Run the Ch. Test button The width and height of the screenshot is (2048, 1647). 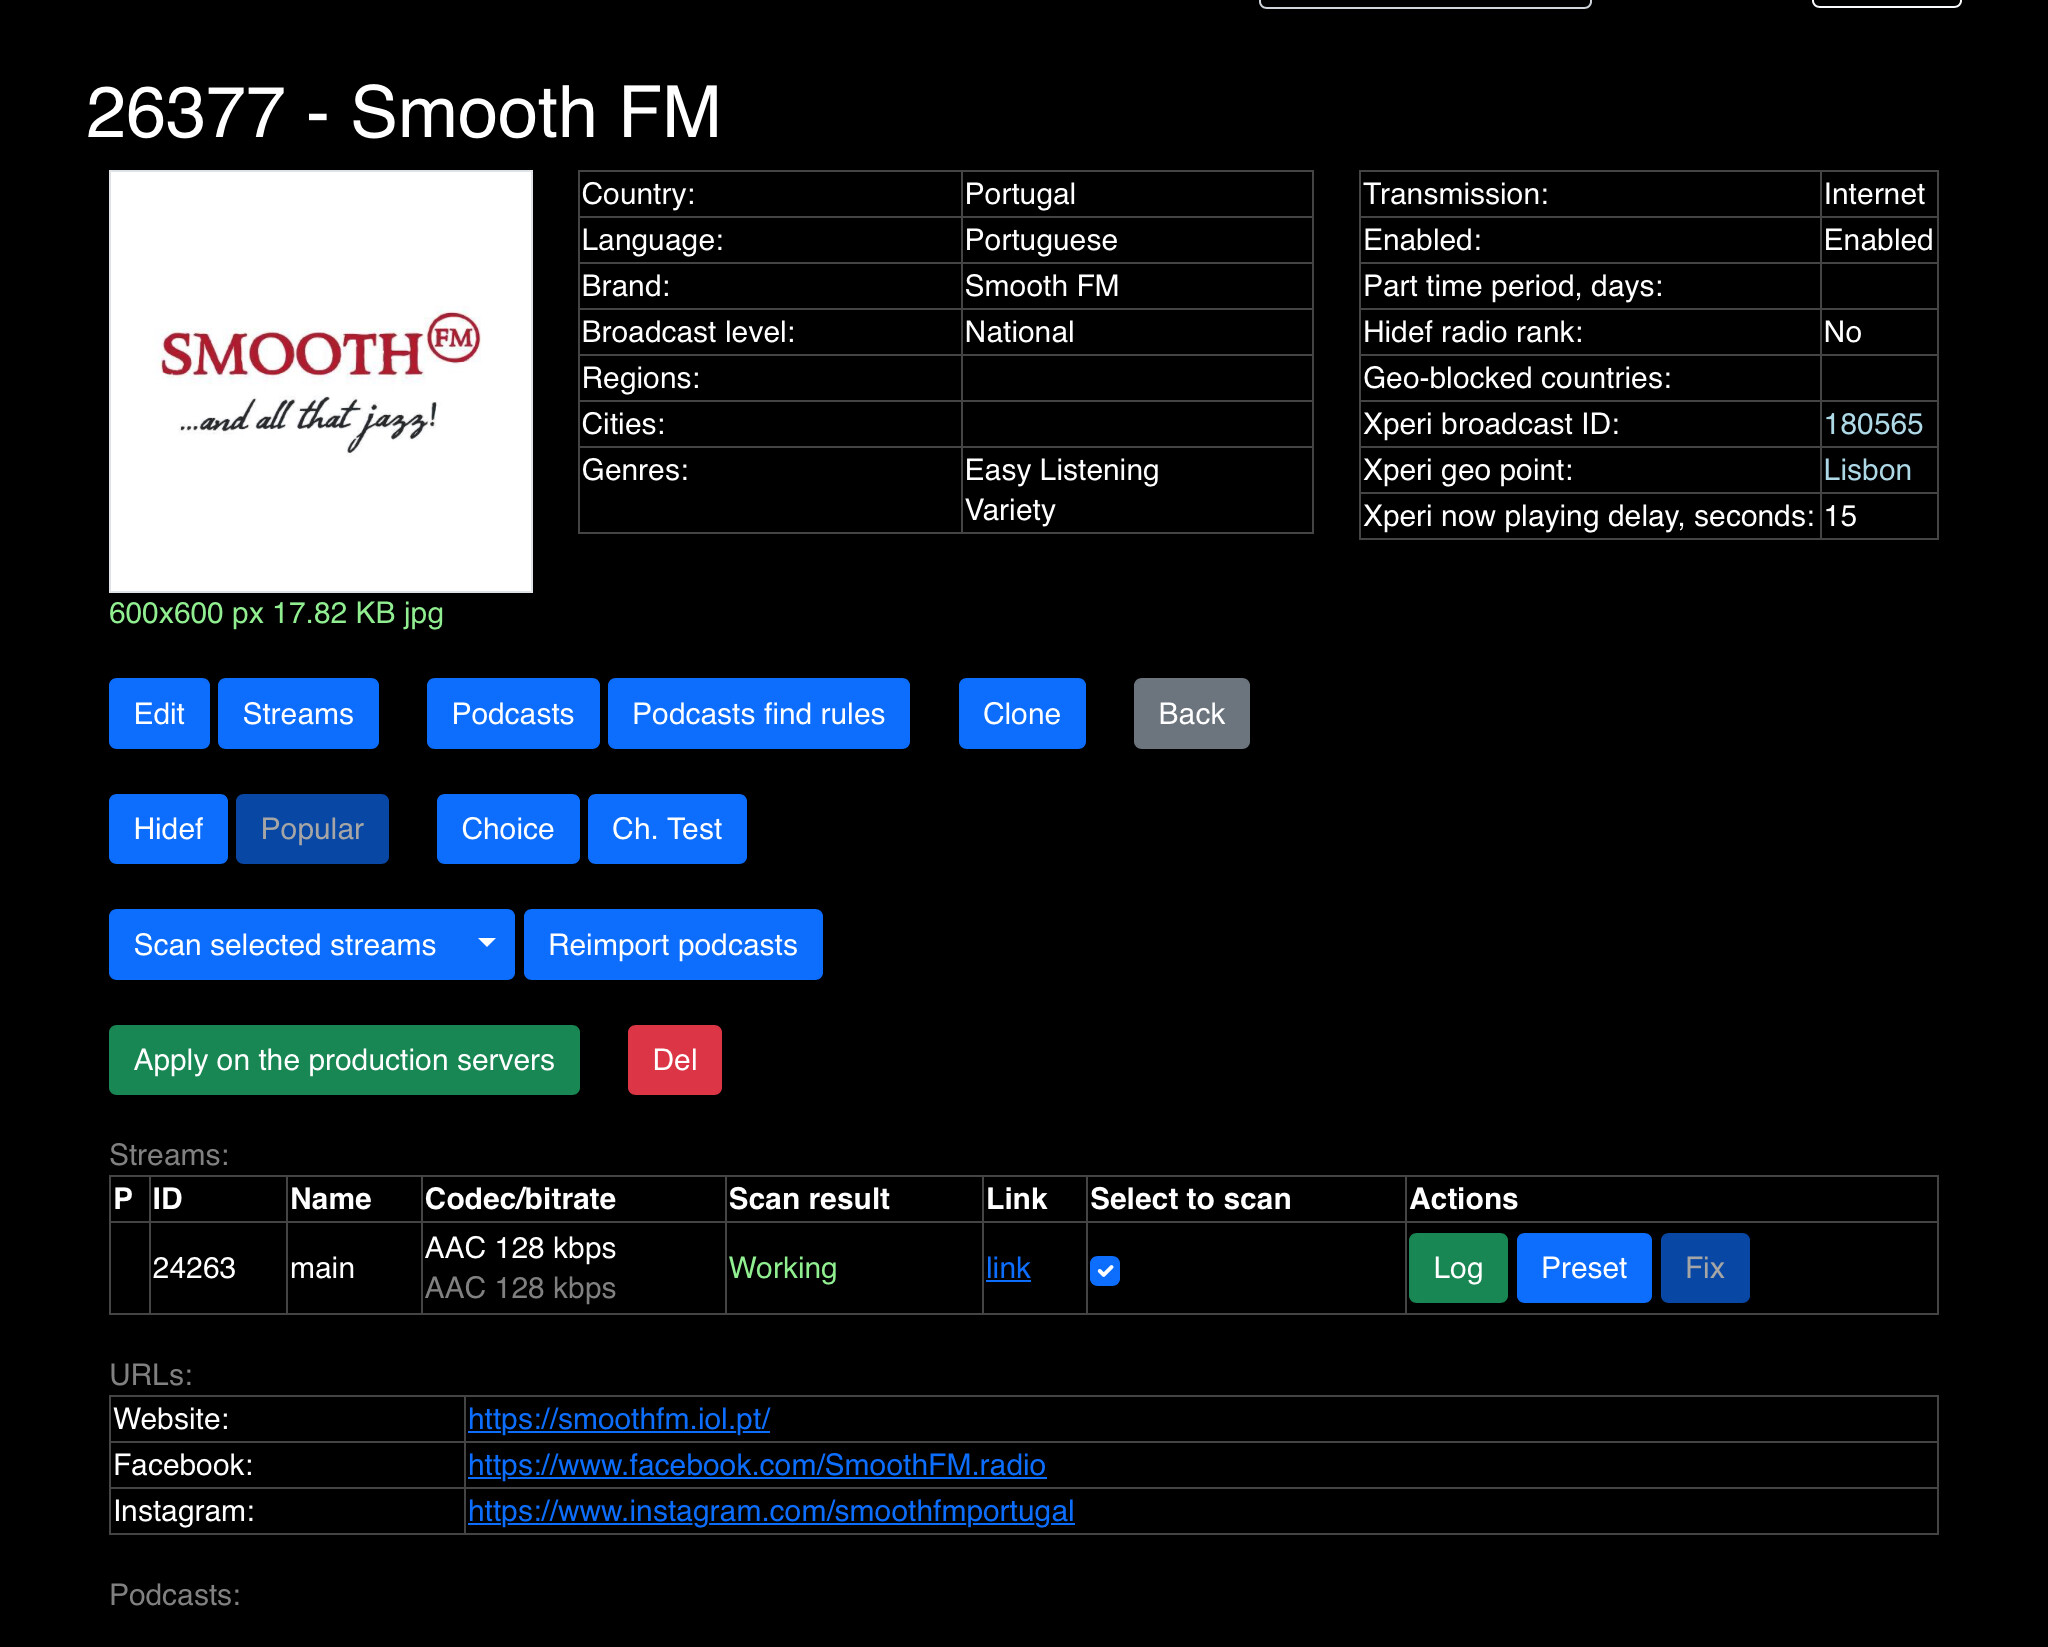(666, 829)
